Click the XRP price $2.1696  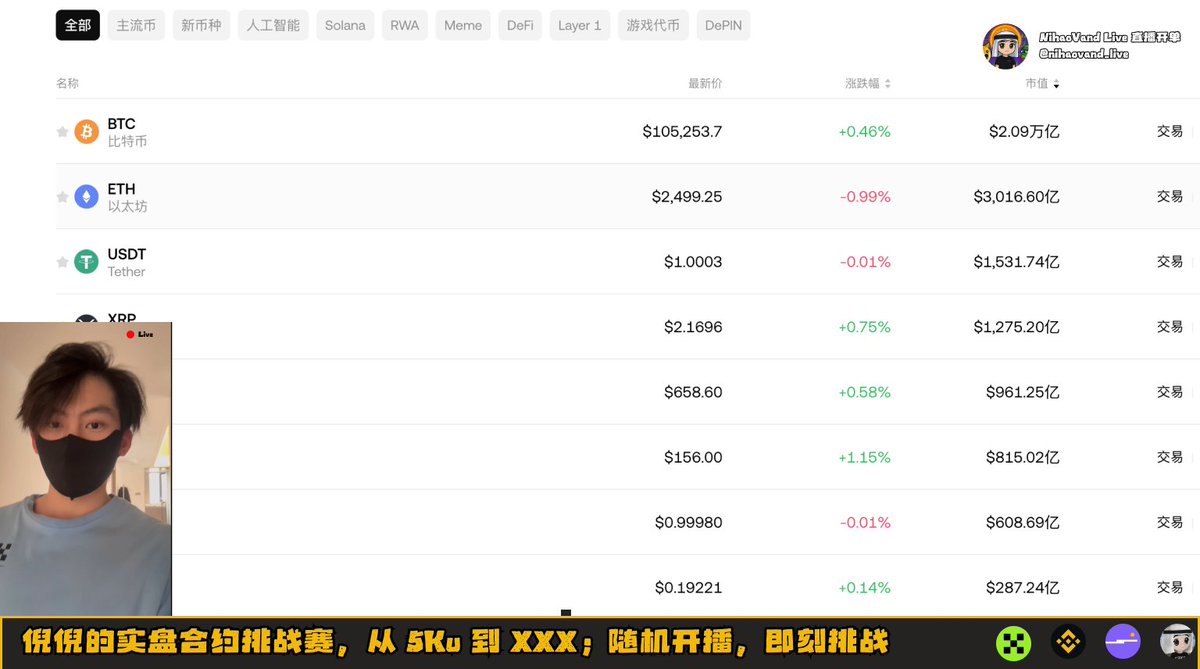click(x=693, y=327)
